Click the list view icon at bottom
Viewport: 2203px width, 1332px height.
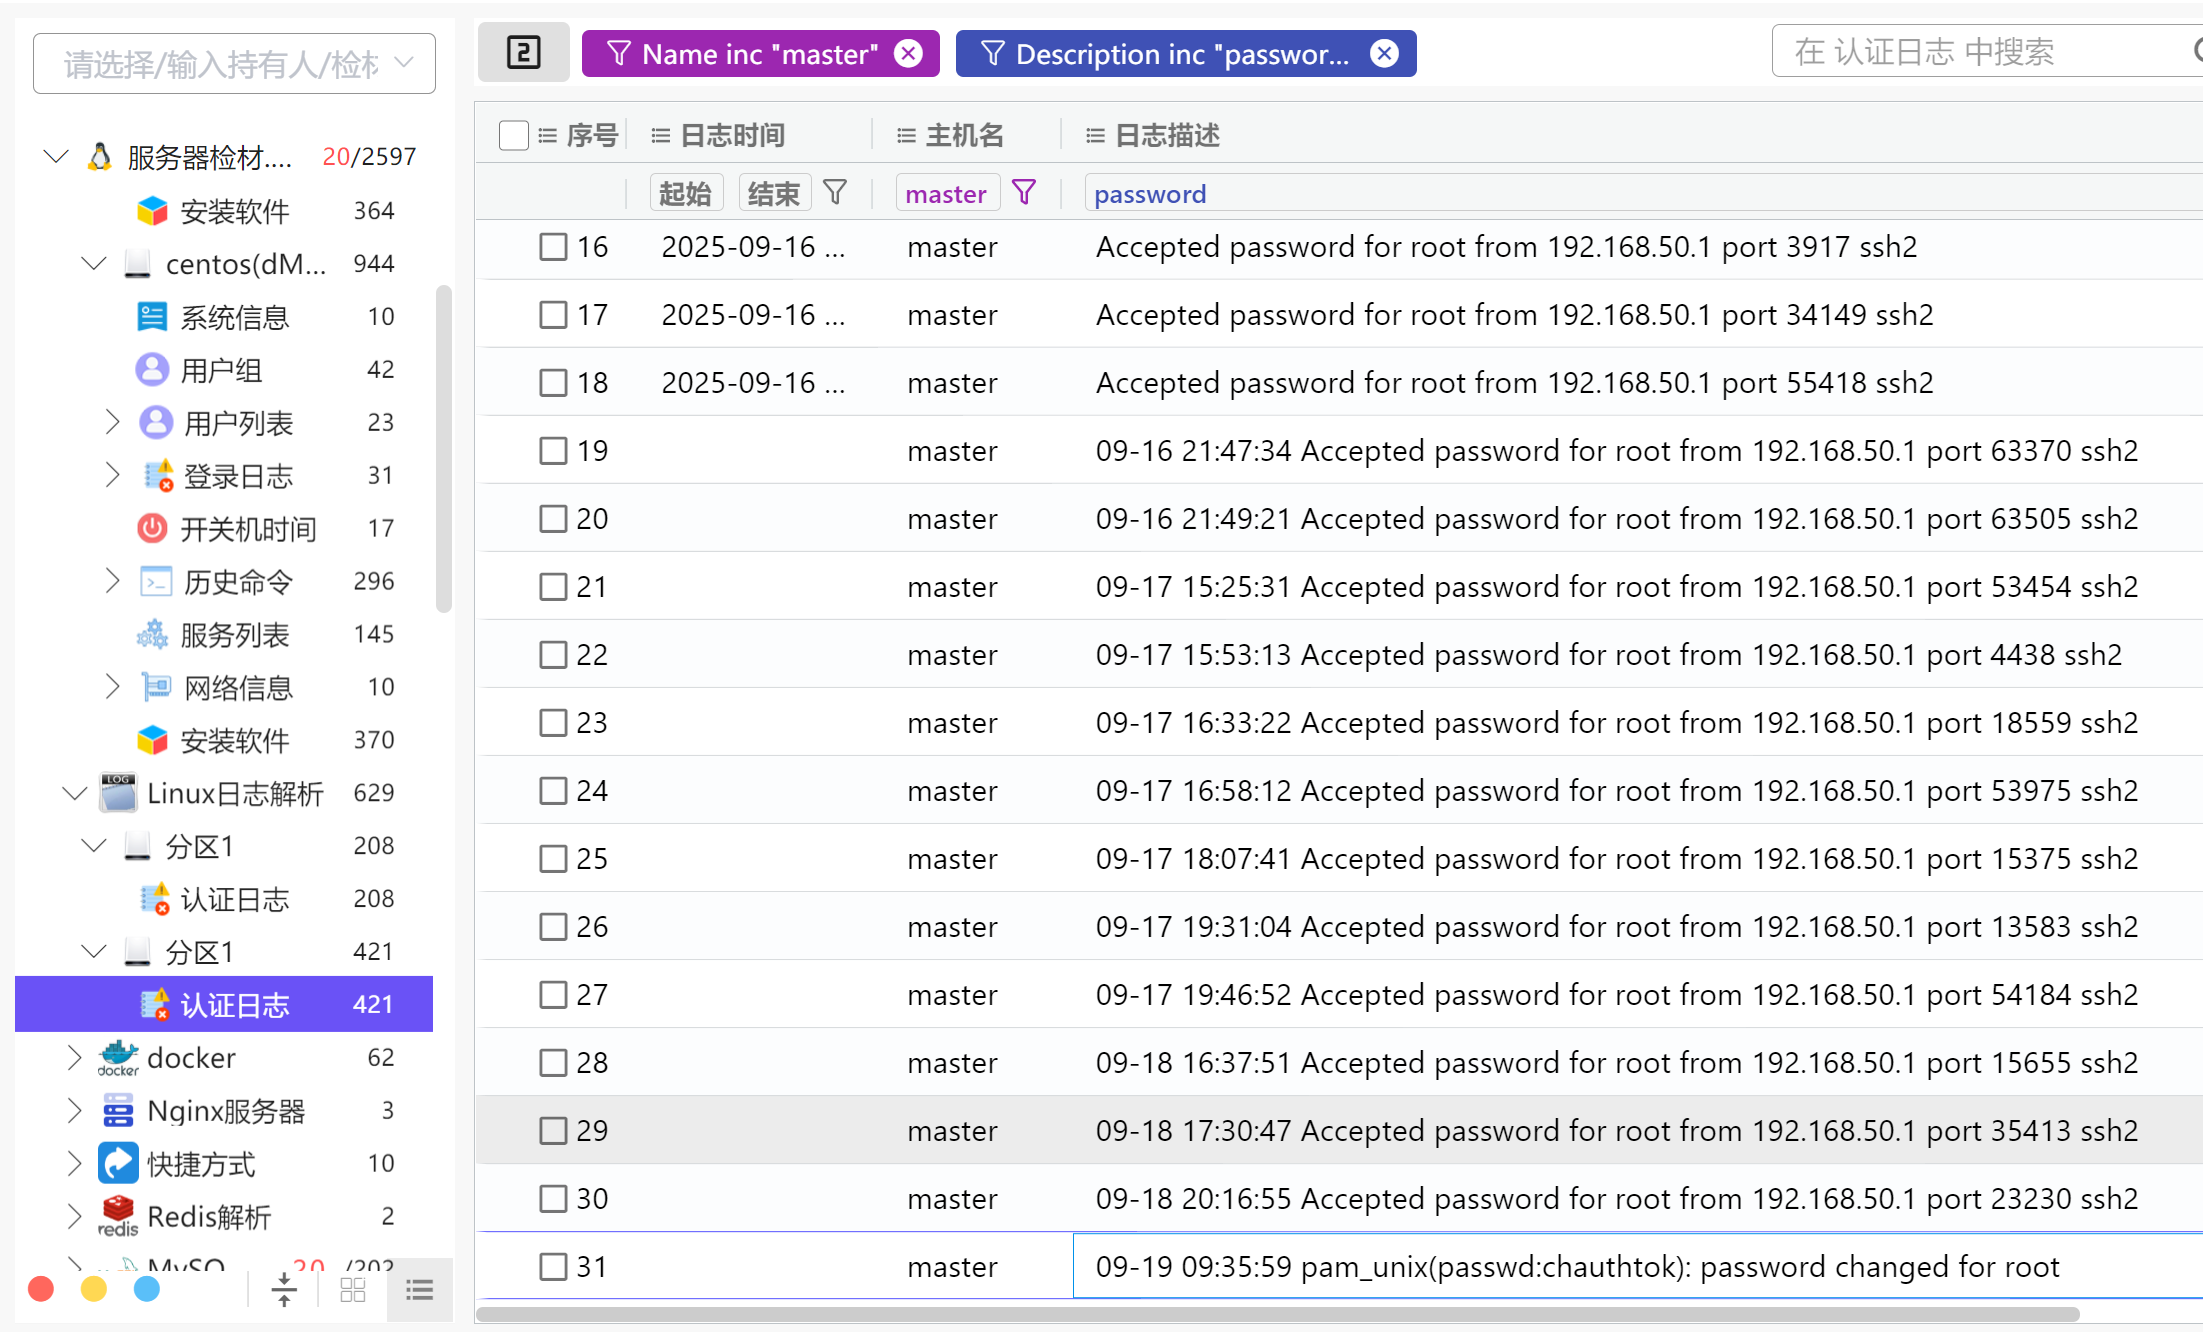[x=419, y=1290]
